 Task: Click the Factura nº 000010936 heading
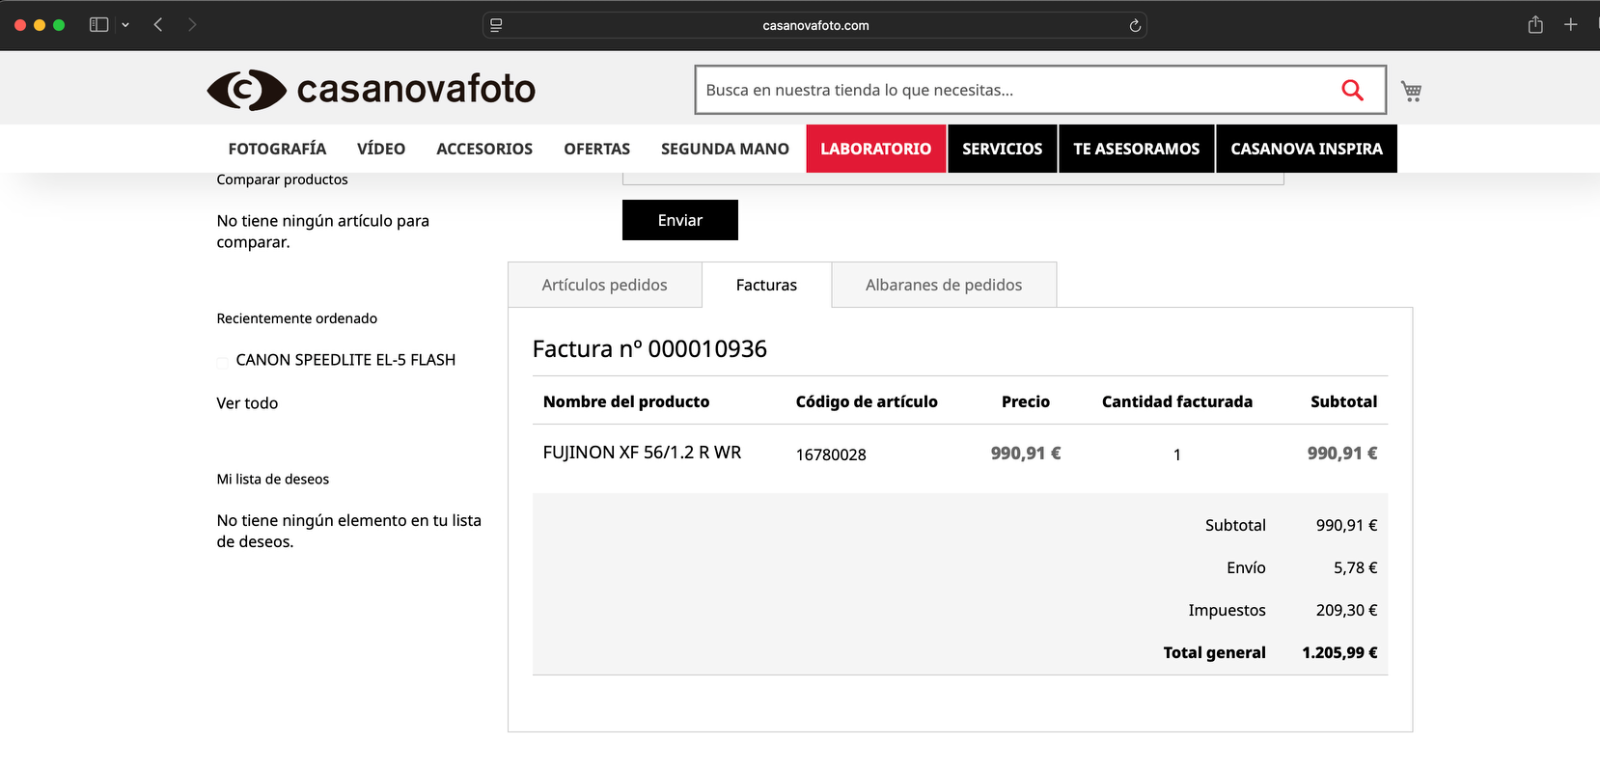pos(649,349)
